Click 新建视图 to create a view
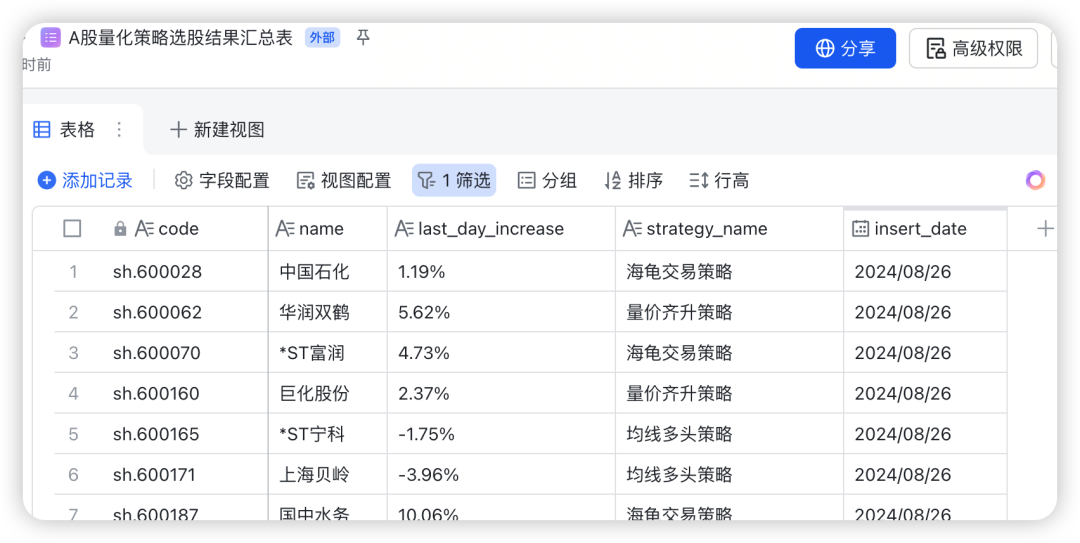This screenshot has width=1080, height=543. click(x=217, y=130)
